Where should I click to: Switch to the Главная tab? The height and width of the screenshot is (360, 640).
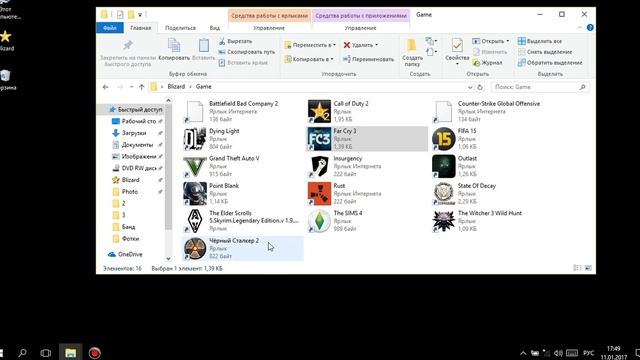(140, 28)
